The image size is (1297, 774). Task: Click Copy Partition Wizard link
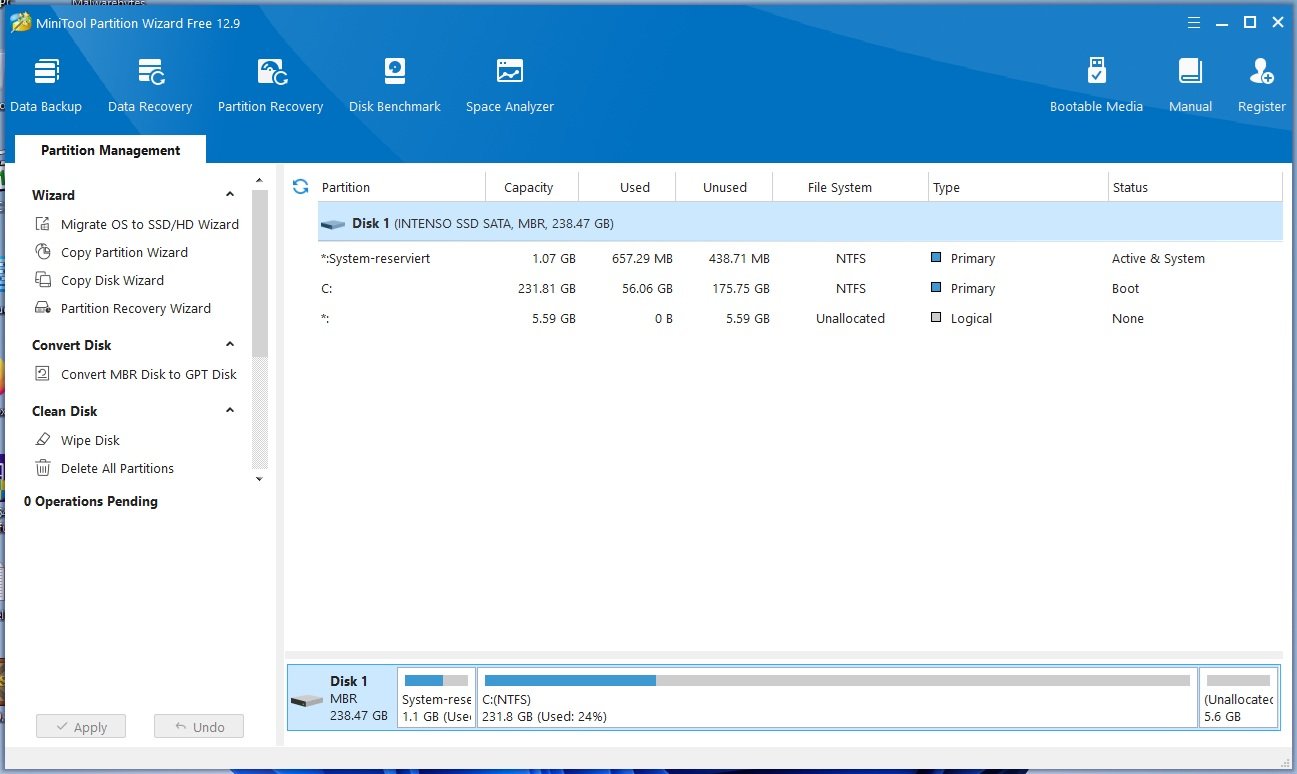coord(124,252)
